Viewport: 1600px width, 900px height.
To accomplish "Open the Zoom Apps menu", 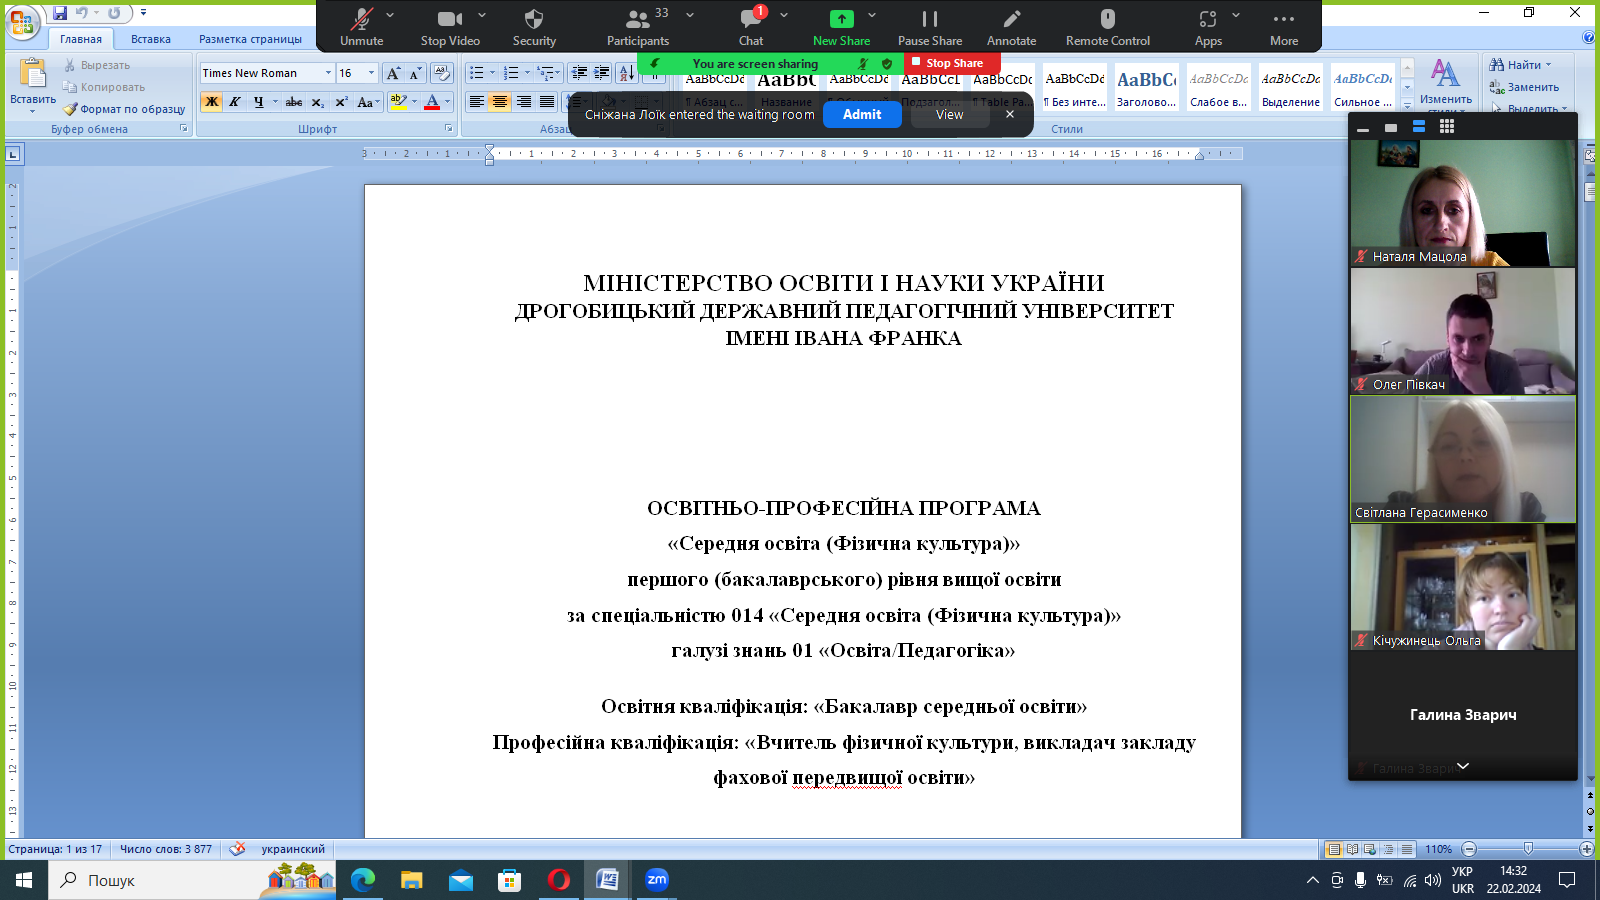I will point(1208,27).
